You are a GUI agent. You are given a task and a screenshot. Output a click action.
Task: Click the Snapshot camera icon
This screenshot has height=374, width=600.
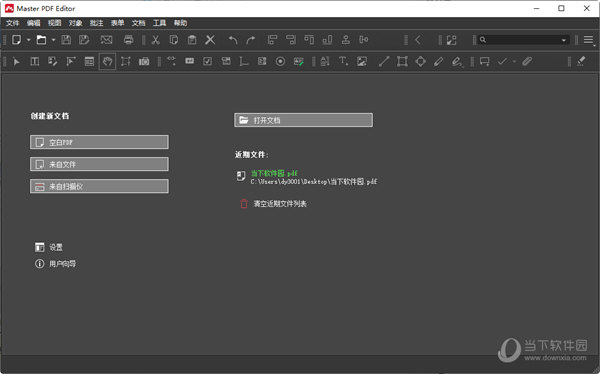click(x=144, y=62)
